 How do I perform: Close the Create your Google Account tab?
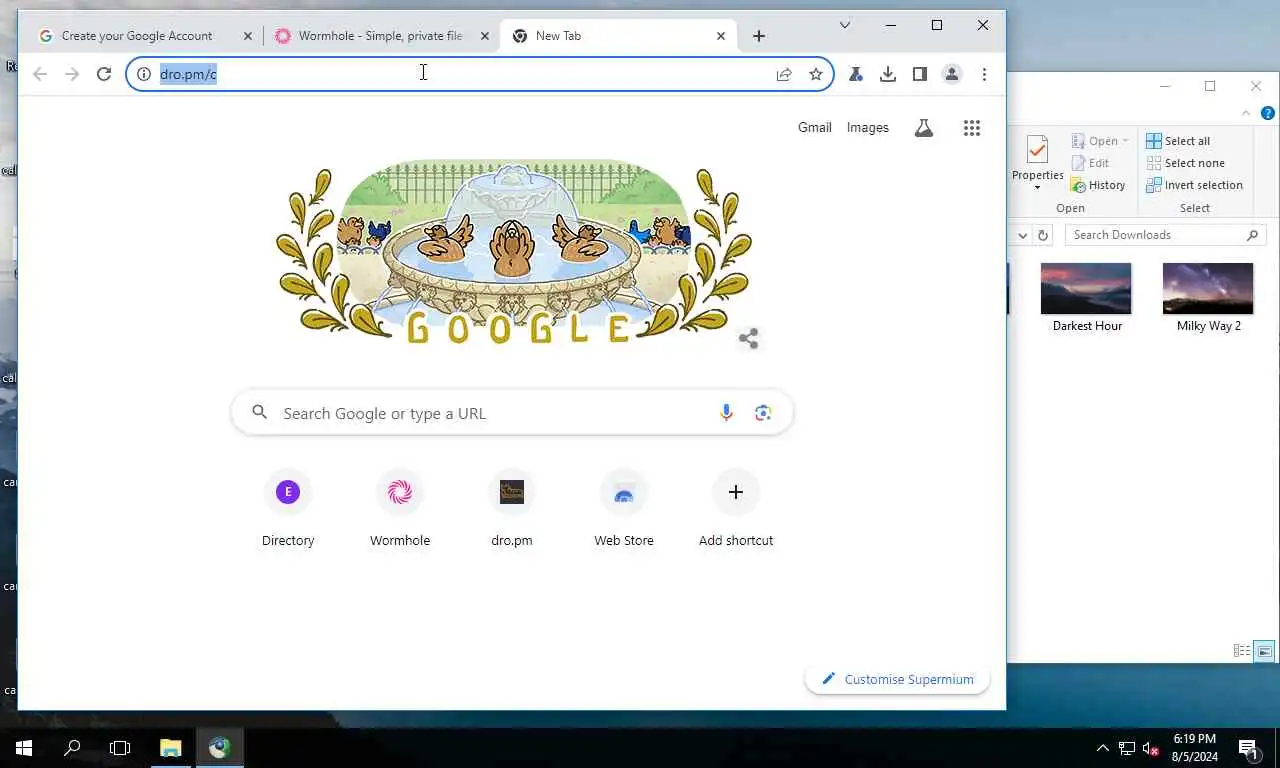248,36
